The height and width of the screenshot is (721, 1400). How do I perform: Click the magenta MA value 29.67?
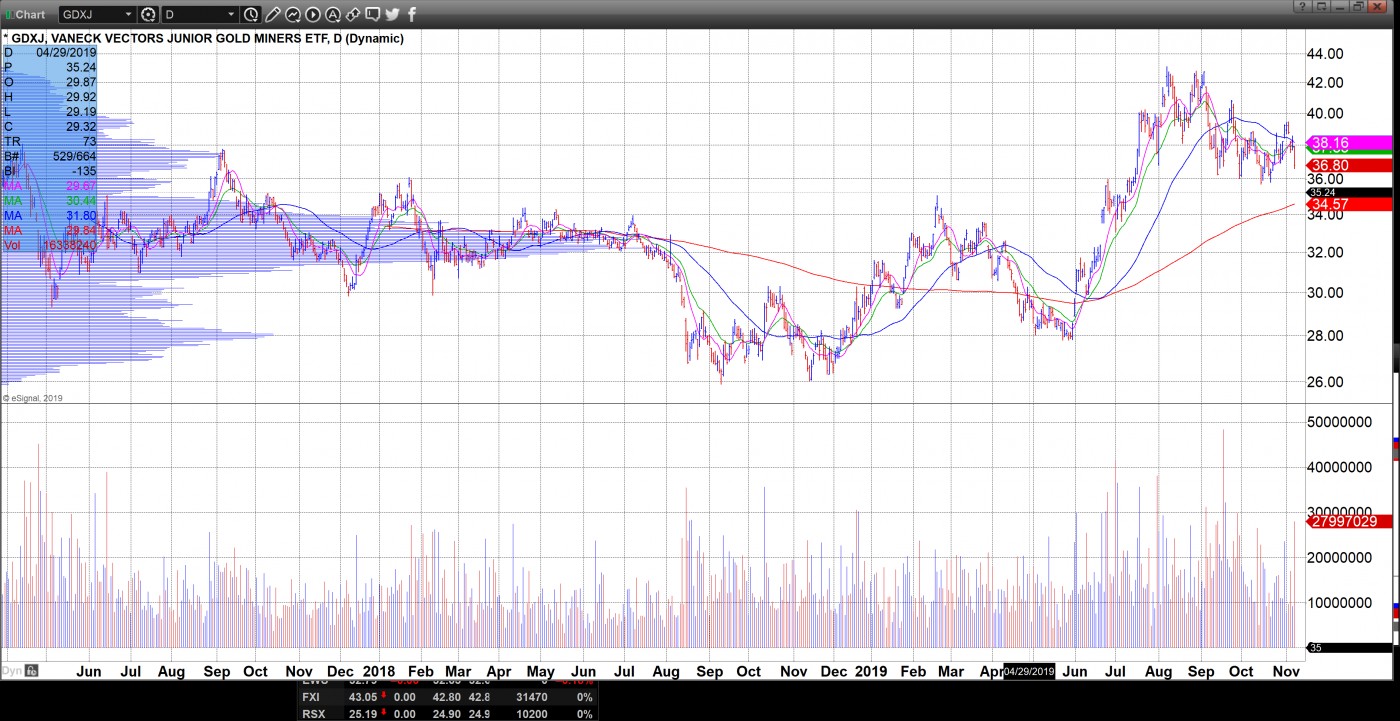81,186
